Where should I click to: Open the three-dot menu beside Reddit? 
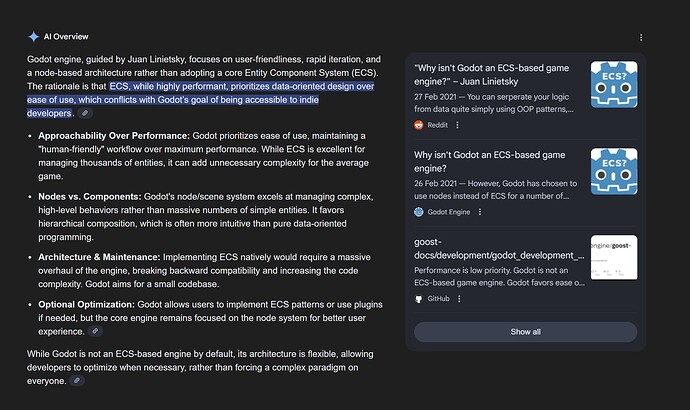pos(458,125)
